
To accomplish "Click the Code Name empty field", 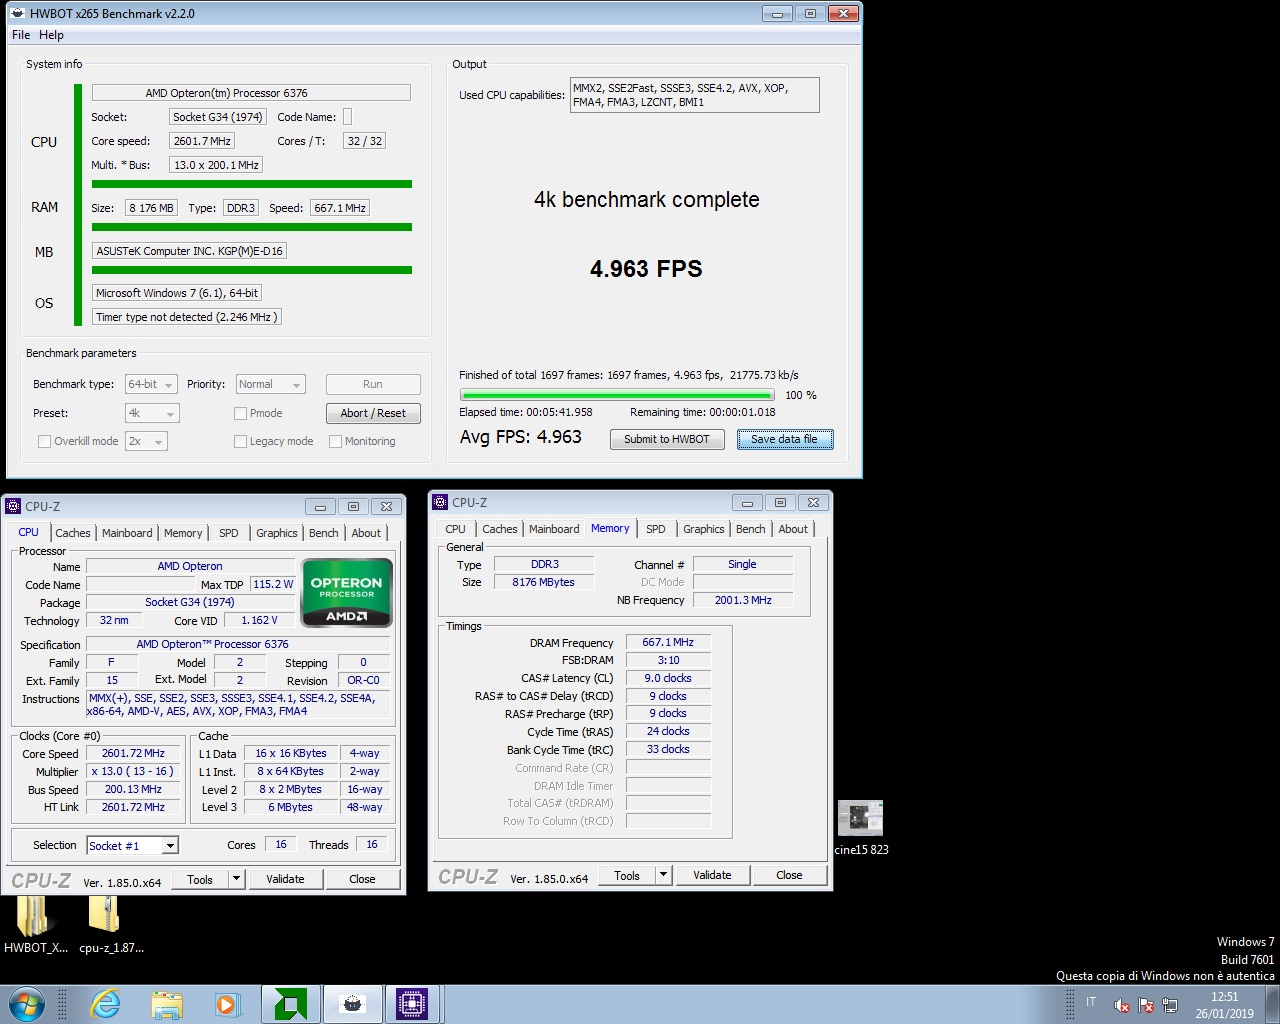I will [x=347, y=117].
